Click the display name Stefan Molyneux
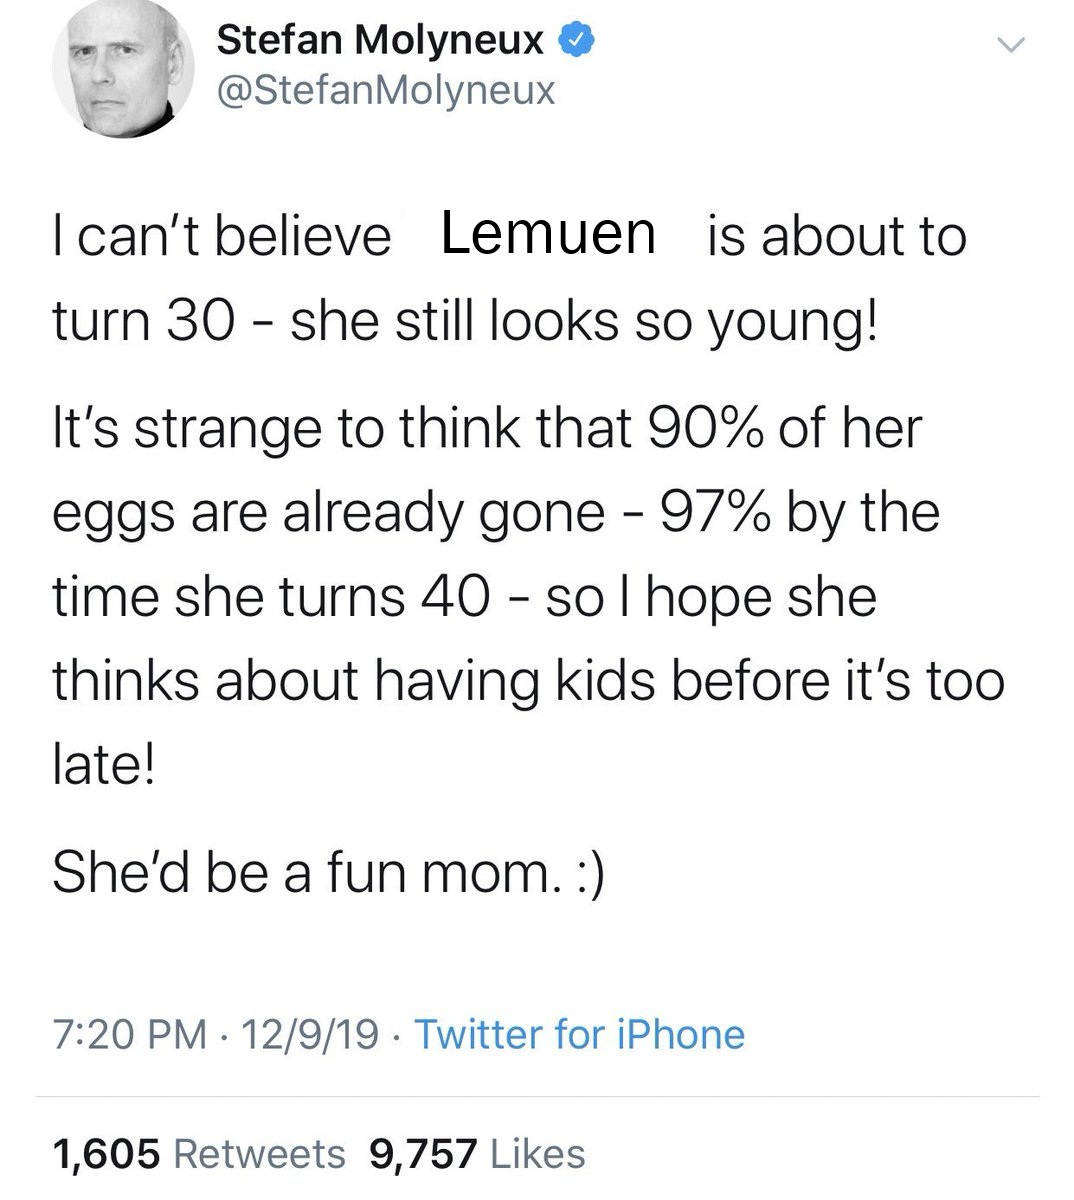Screen dimensions: 1074x1200 point(380,41)
